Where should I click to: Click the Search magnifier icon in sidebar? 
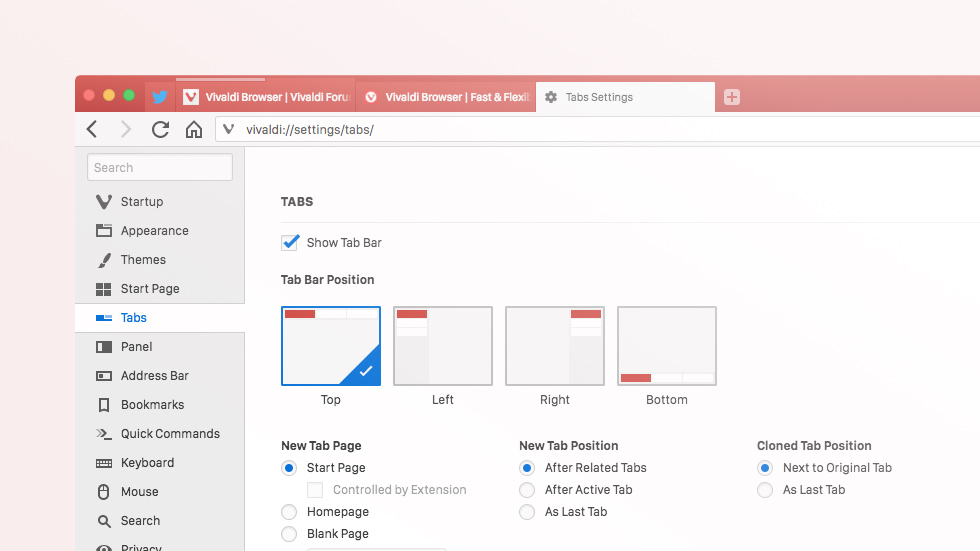104,521
